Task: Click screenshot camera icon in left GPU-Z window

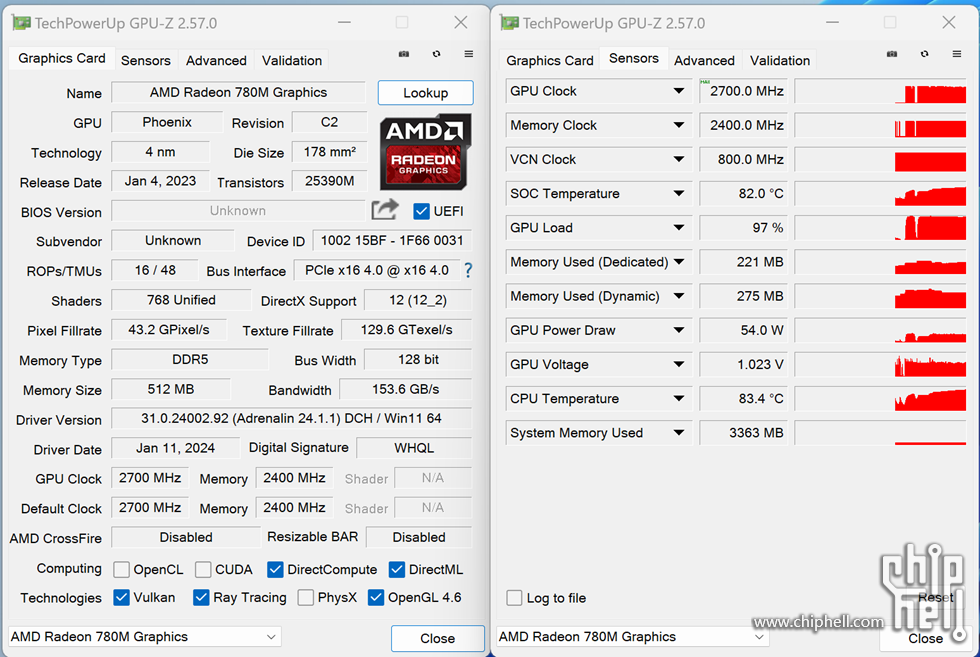Action: pos(404,54)
